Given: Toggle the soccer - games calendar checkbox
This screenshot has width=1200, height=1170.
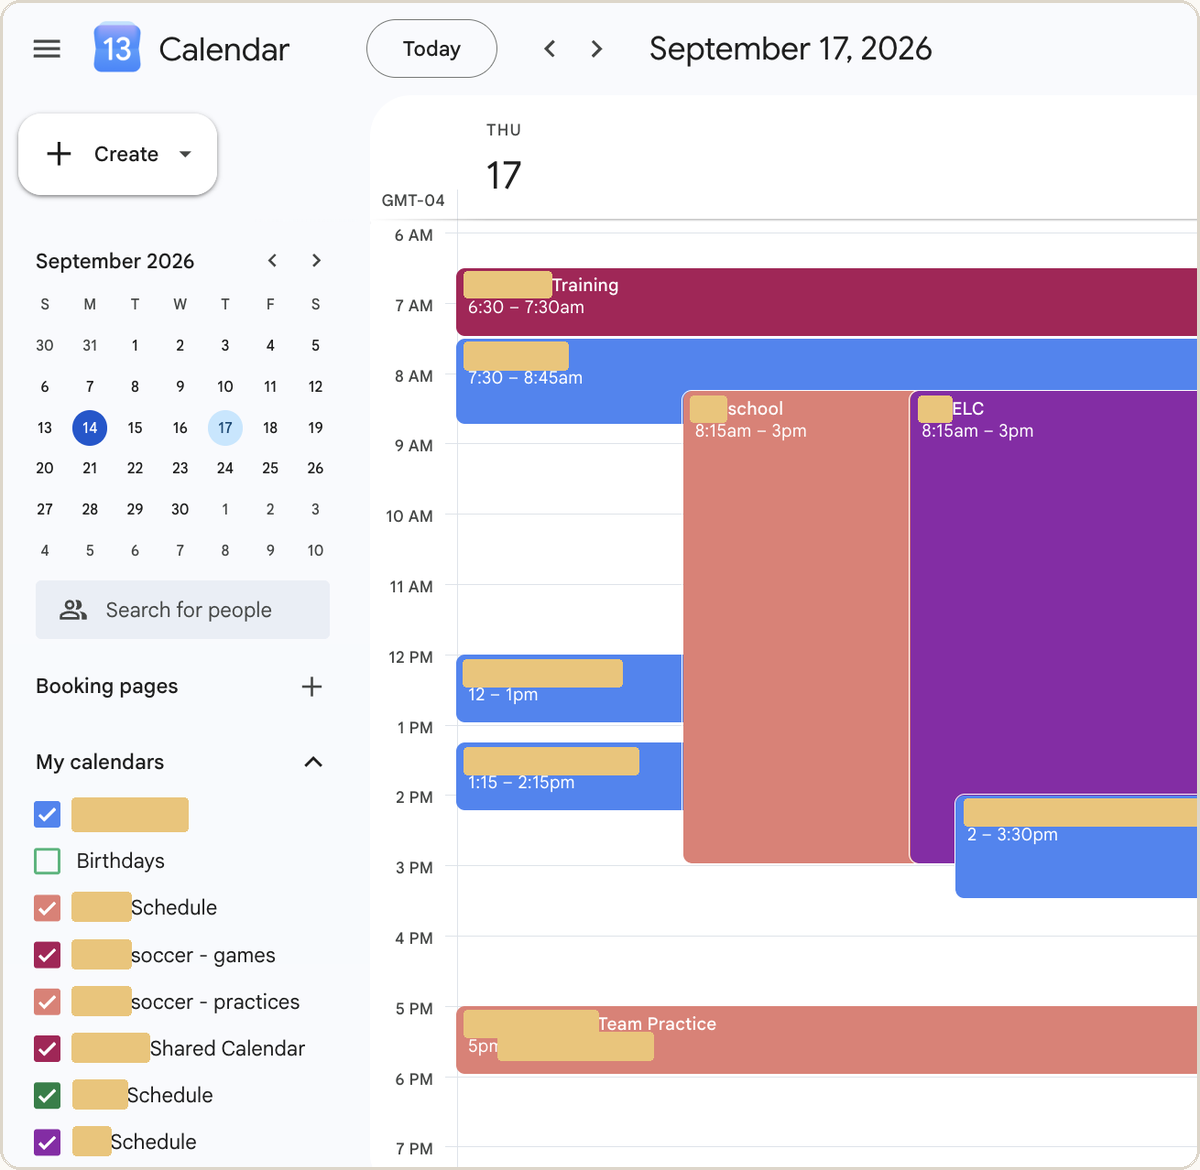Looking at the screenshot, I should (47, 955).
